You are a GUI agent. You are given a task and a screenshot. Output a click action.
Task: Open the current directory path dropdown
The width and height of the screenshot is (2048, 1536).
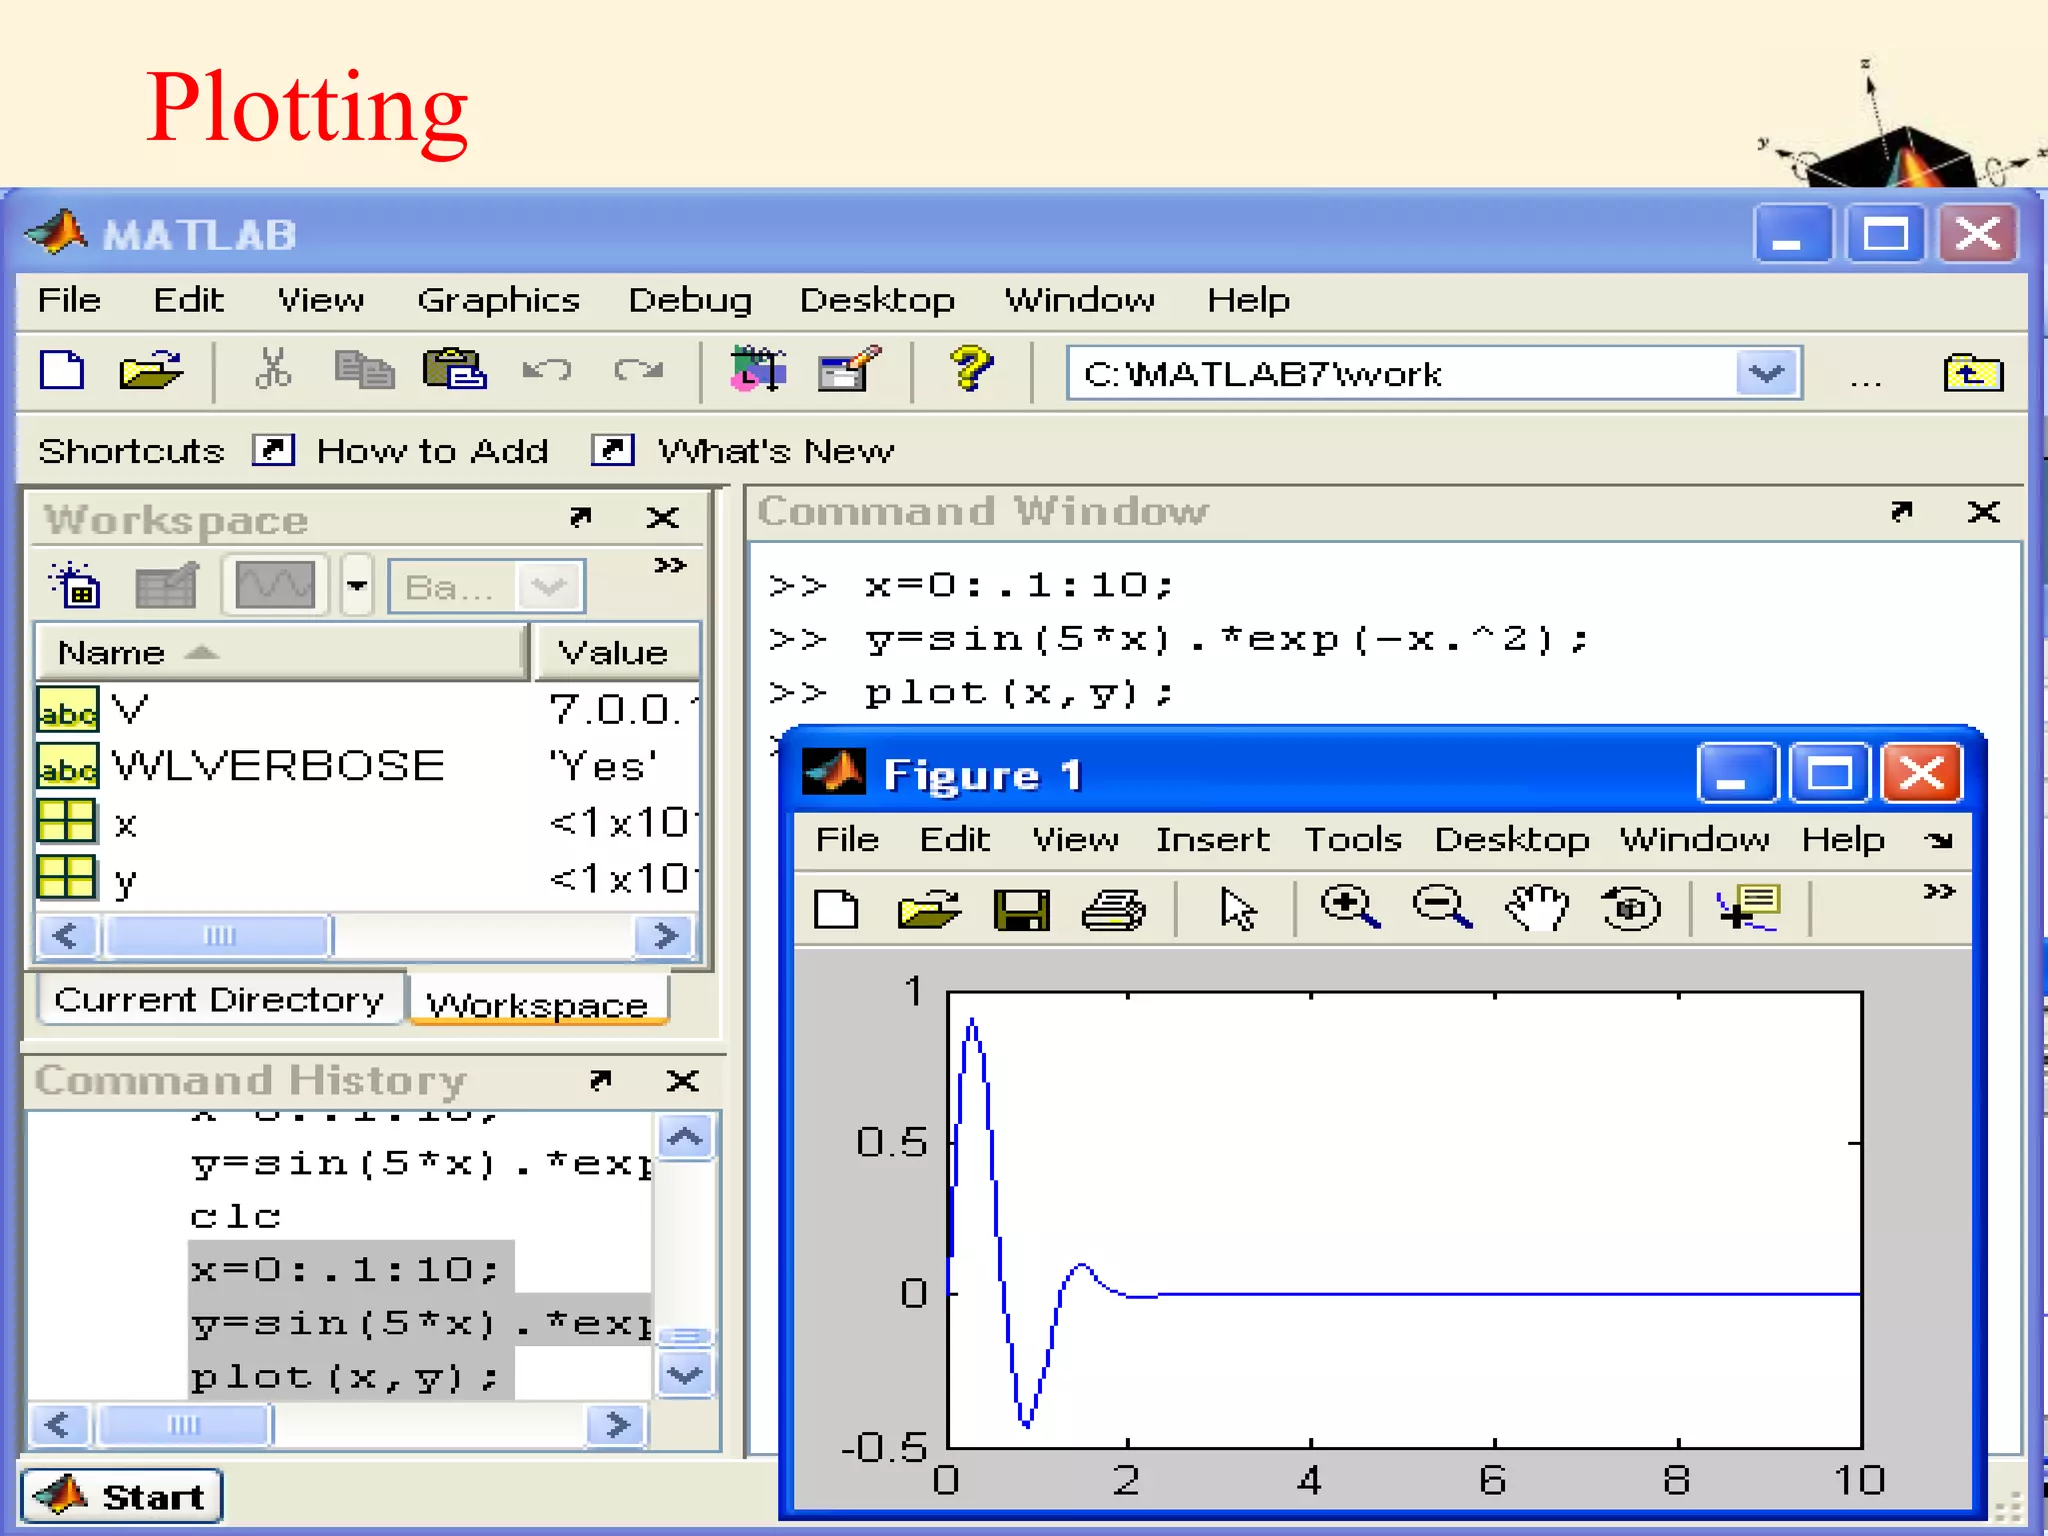click(1767, 374)
